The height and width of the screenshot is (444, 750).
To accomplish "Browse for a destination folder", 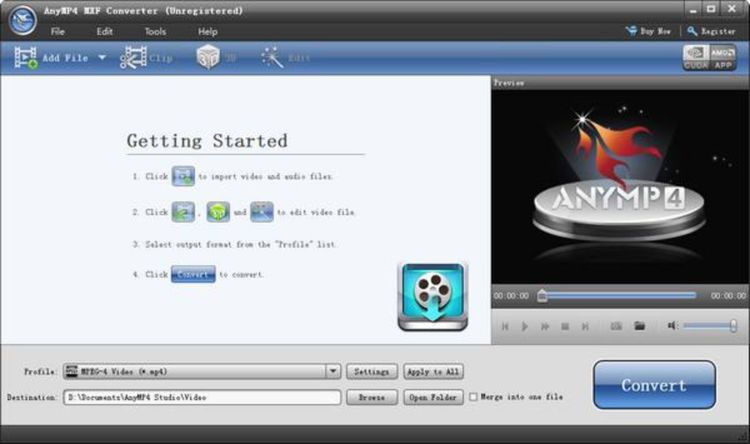I will [372, 397].
